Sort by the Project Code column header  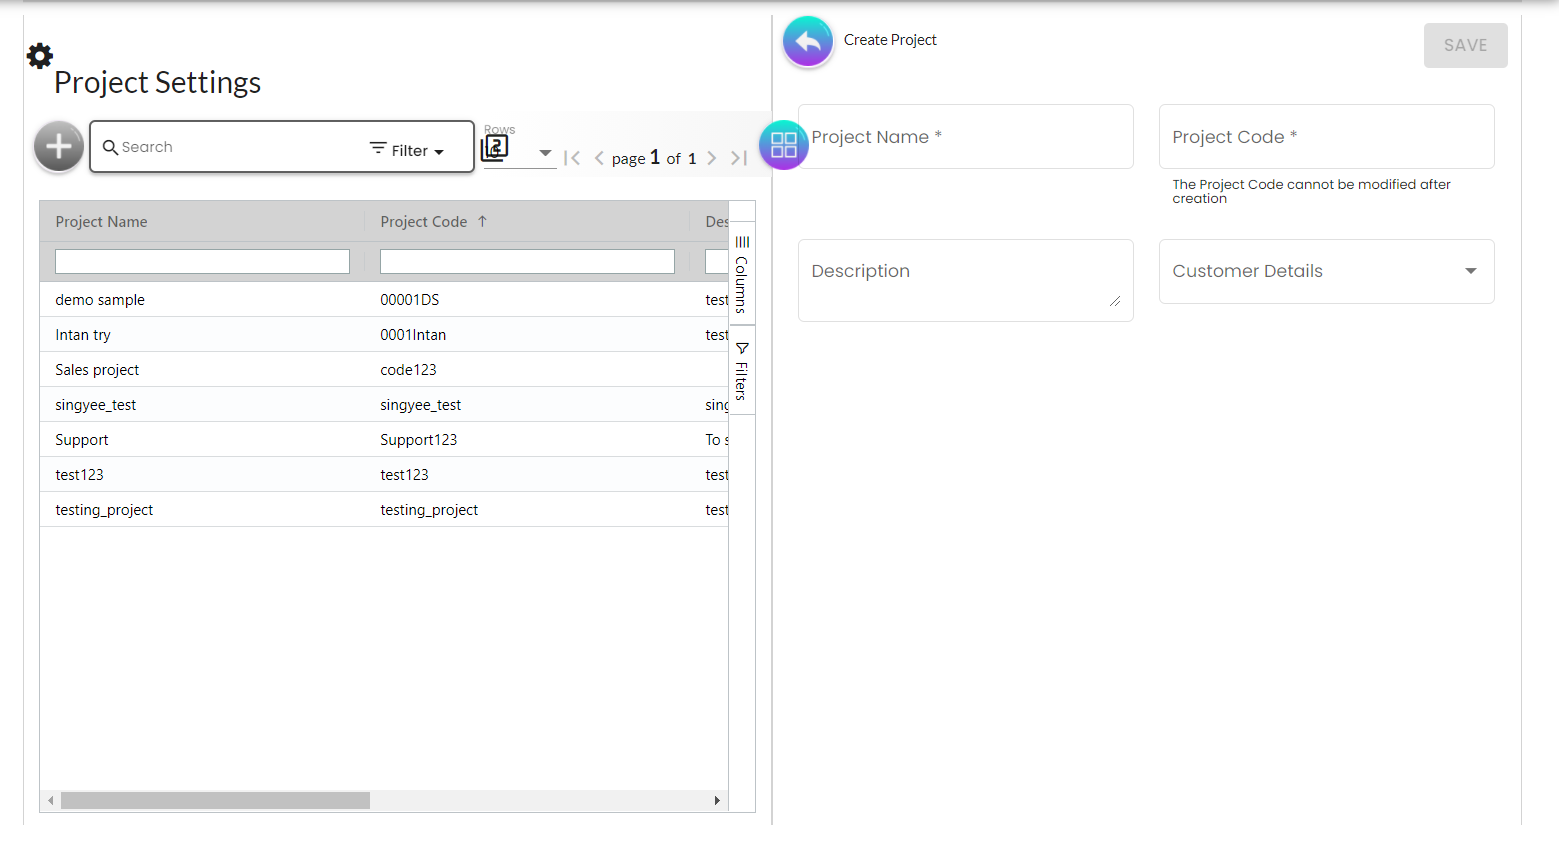point(424,222)
